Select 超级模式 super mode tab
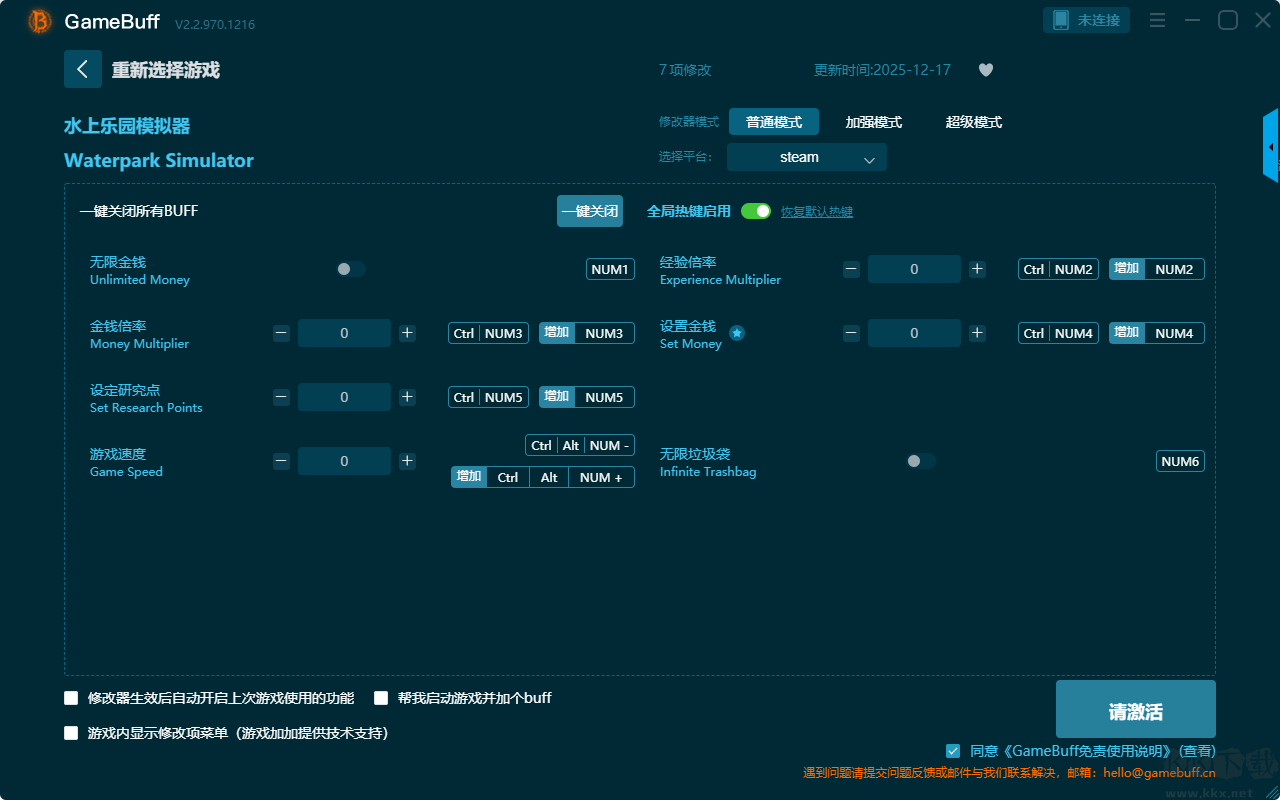 [x=973, y=122]
